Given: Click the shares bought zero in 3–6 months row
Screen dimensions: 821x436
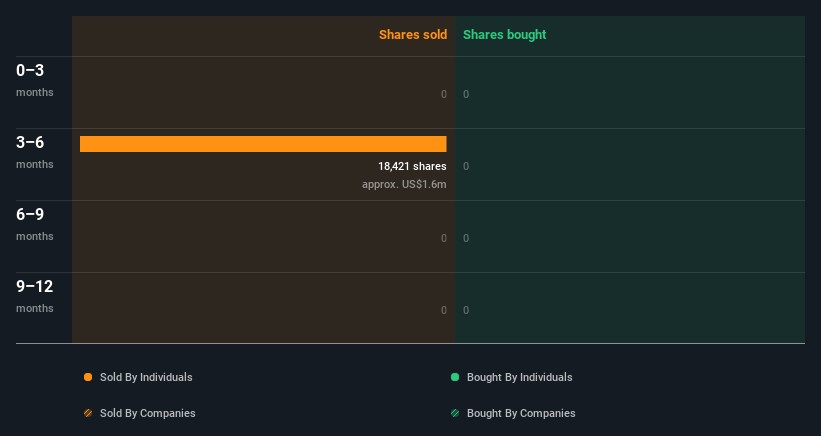Looking at the screenshot, I should (466, 166).
